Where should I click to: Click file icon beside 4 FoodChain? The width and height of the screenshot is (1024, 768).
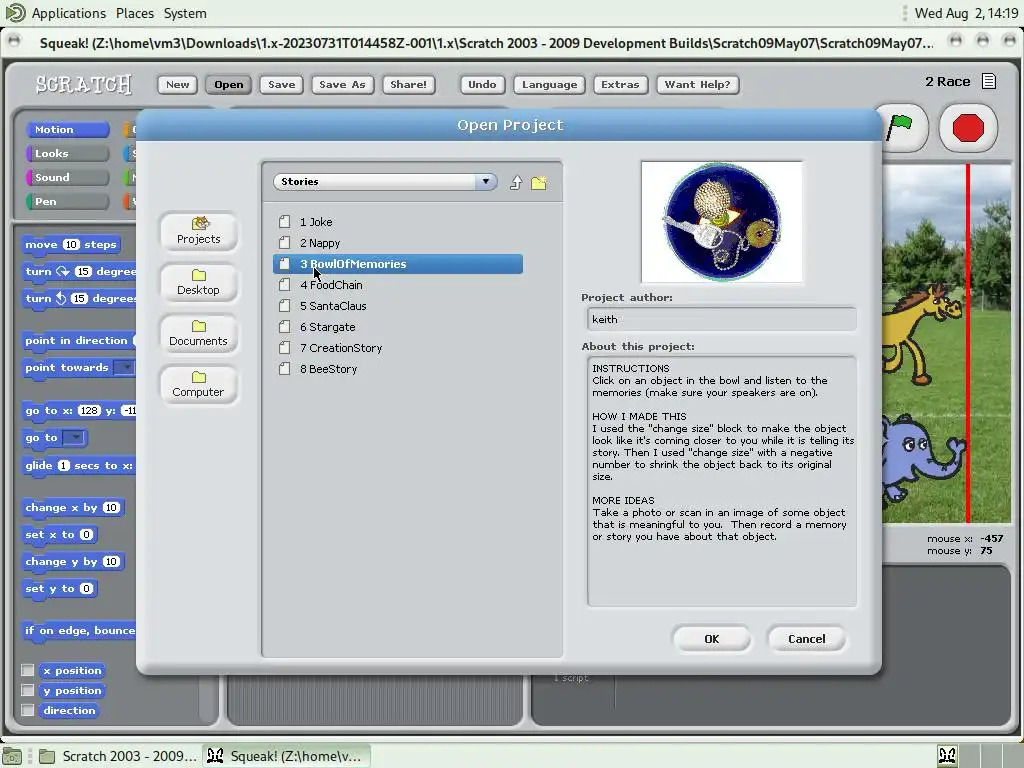(x=285, y=285)
